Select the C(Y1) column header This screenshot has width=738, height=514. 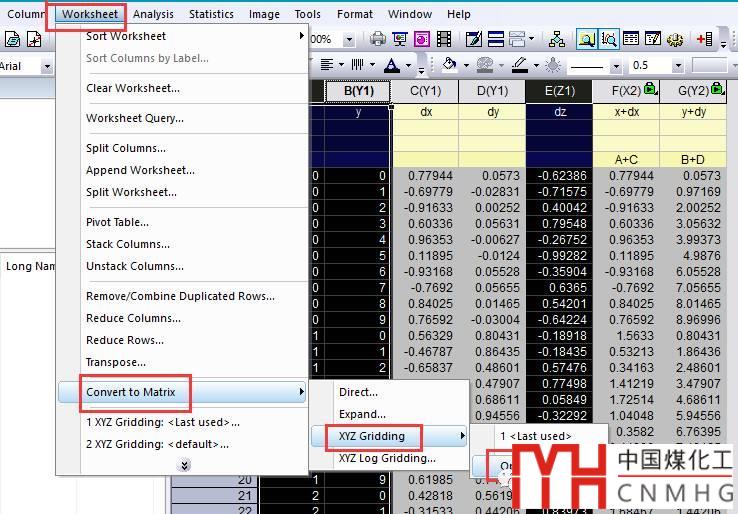point(425,91)
